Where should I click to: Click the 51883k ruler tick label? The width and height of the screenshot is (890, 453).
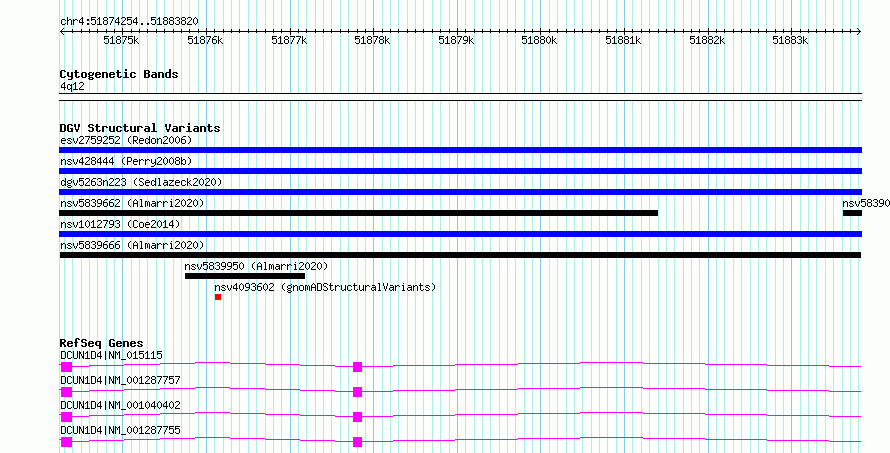pos(790,40)
